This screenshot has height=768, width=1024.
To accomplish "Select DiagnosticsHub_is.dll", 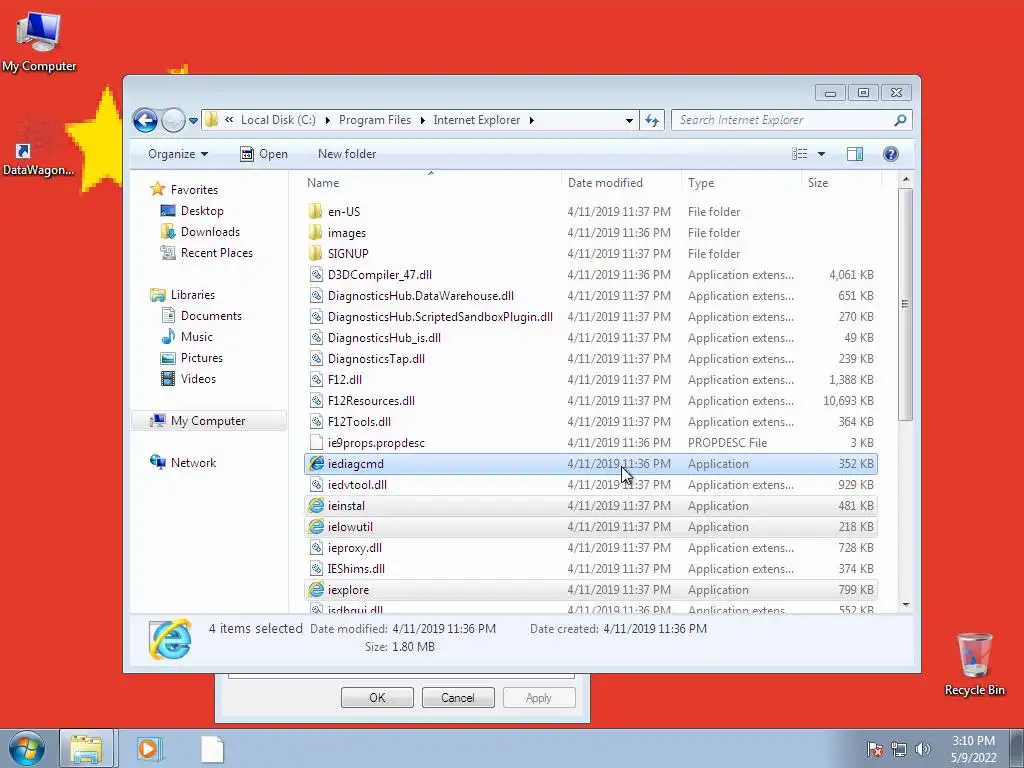I will tap(590, 338).
